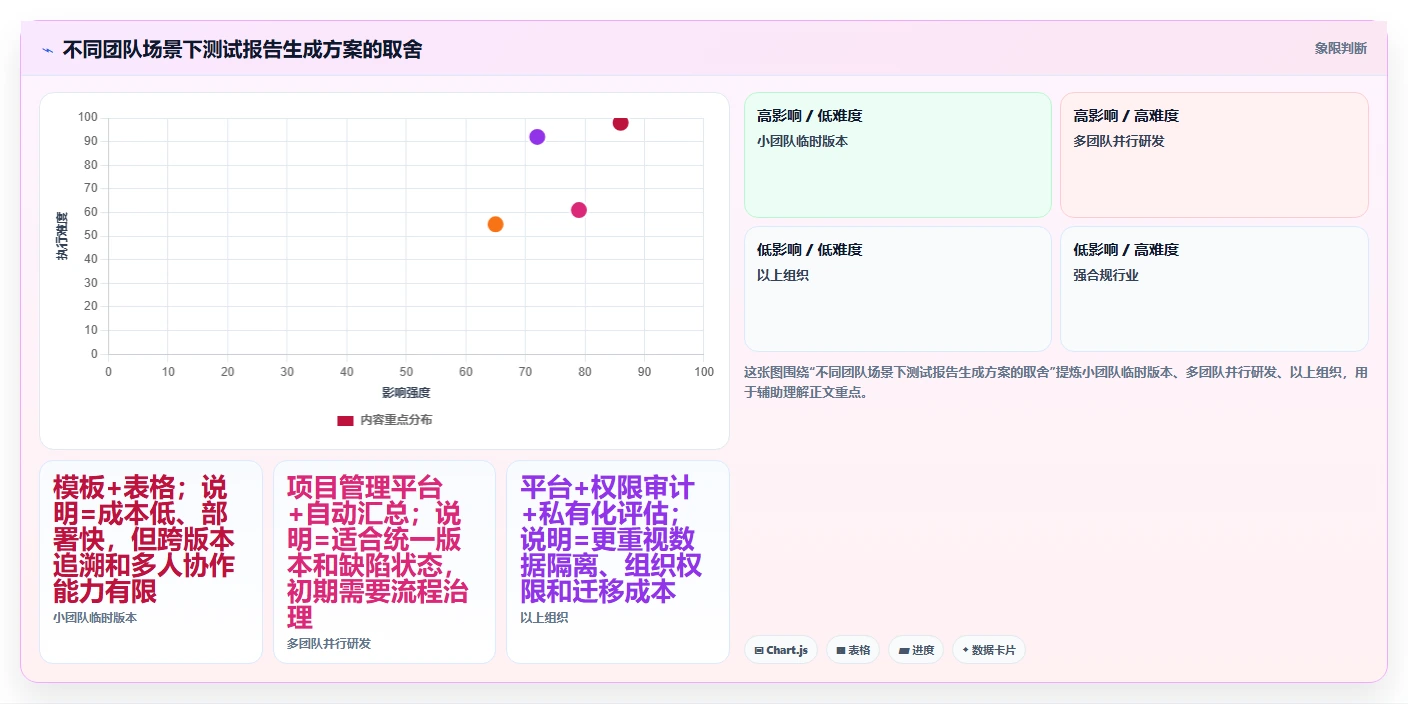Click the 内容重点分布 legend text
Image resolution: width=1408 pixels, height=704 pixels.
coord(396,420)
